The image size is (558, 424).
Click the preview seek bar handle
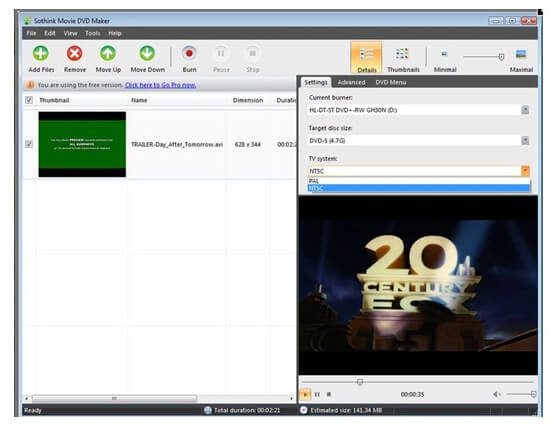(360, 382)
